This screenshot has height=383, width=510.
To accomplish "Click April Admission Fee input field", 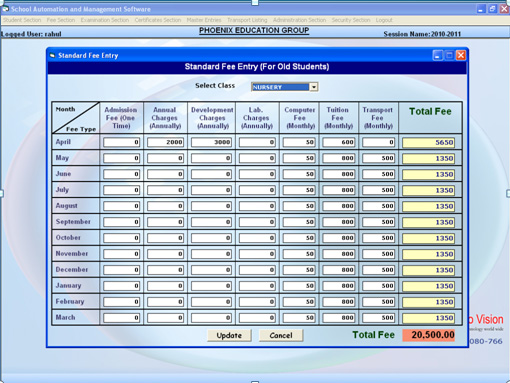I will tap(121, 142).
